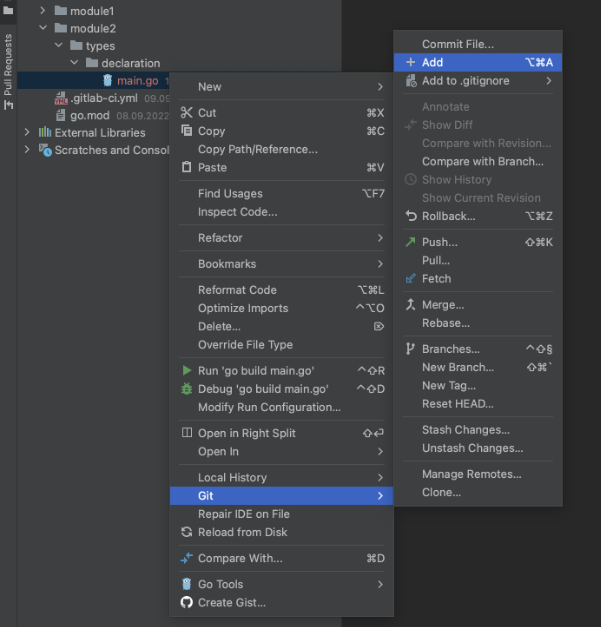Click the Push green arrow icon
This screenshot has width=601, height=627.
coord(410,242)
